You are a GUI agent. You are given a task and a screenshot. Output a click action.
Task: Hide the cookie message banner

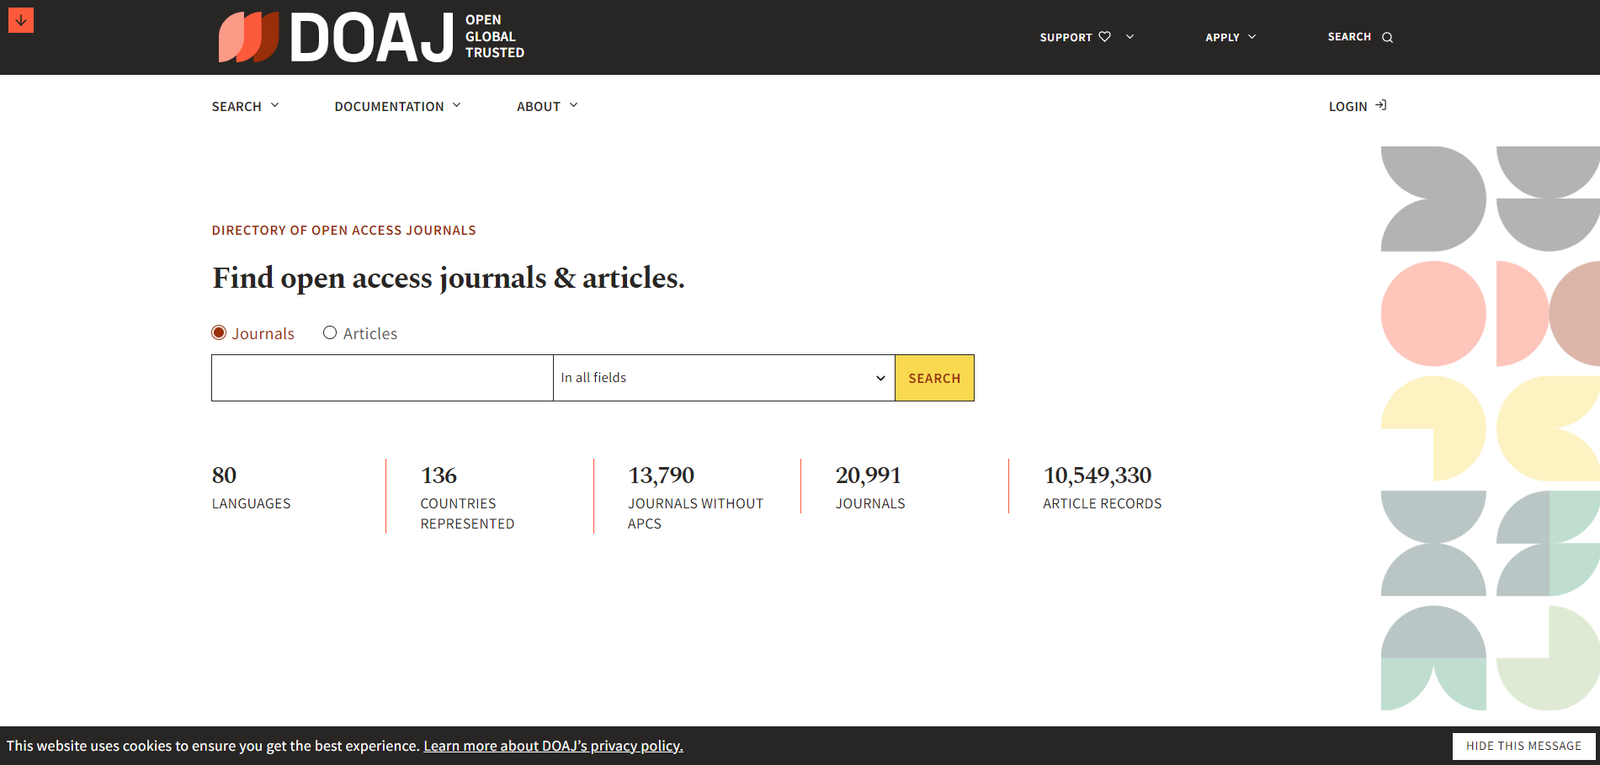[x=1523, y=746]
